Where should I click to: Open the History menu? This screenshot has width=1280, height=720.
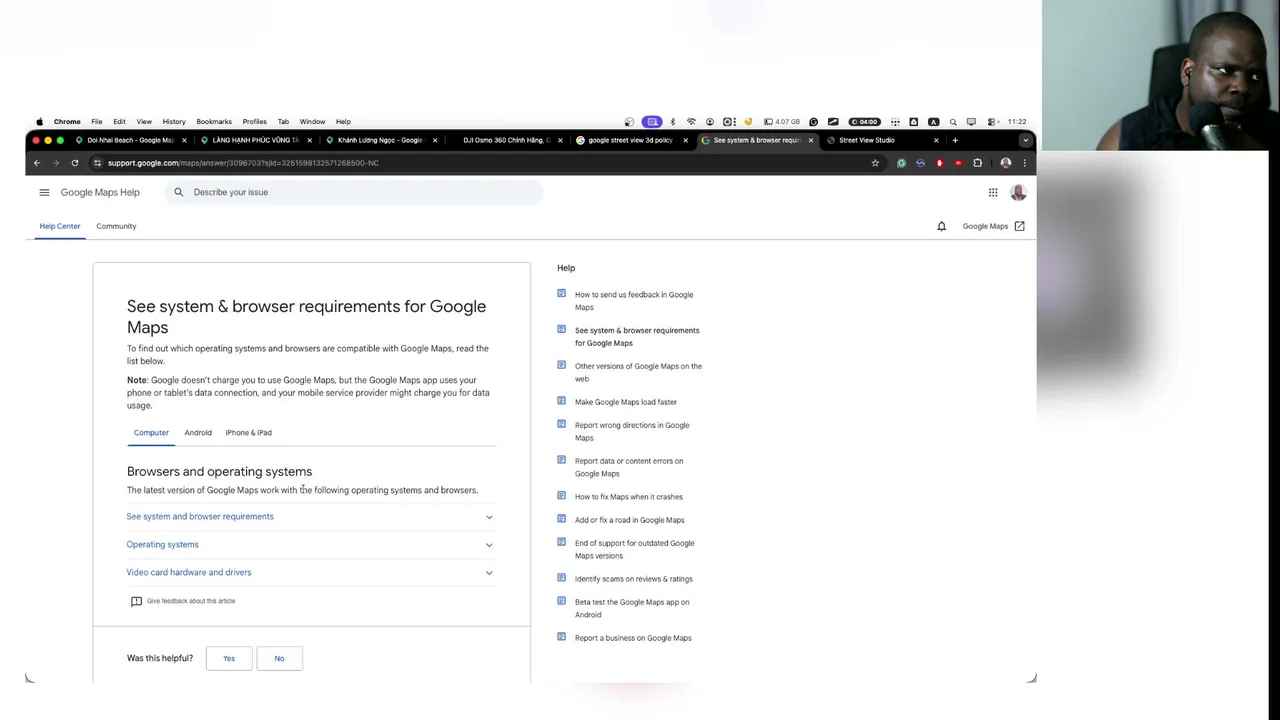(x=174, y=122)
